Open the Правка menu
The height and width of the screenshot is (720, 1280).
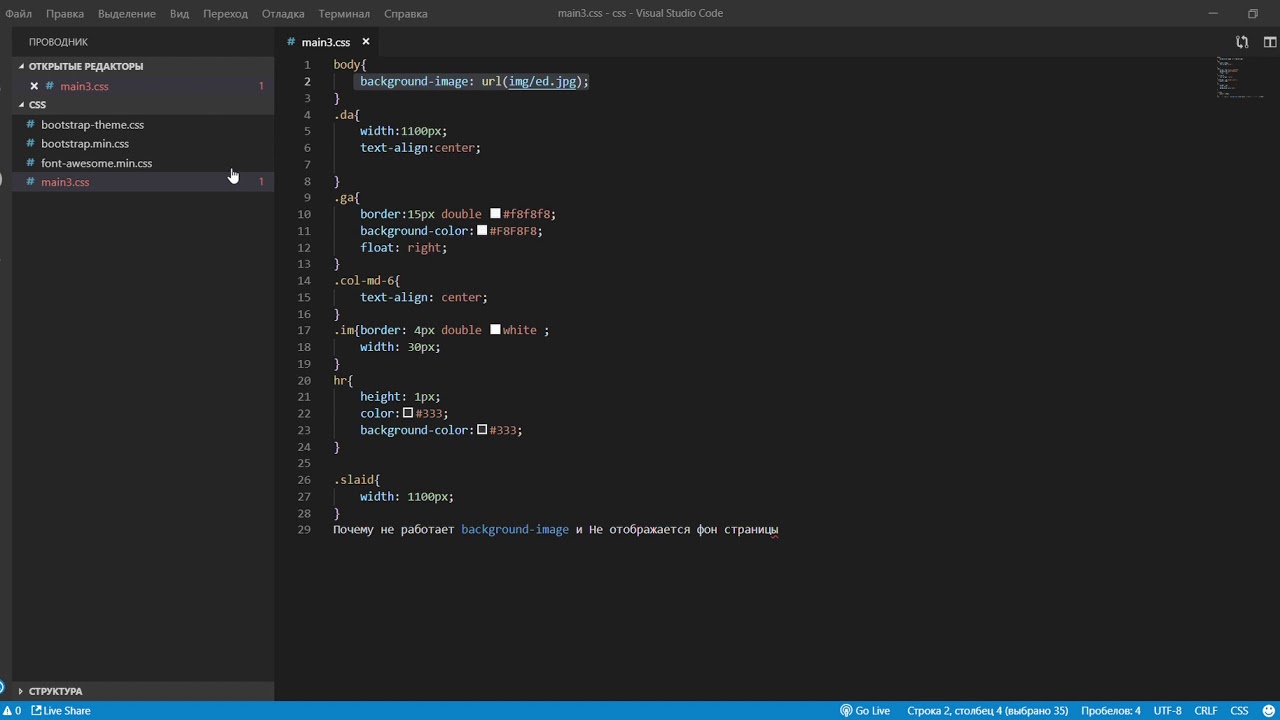[x=65, y=13]
